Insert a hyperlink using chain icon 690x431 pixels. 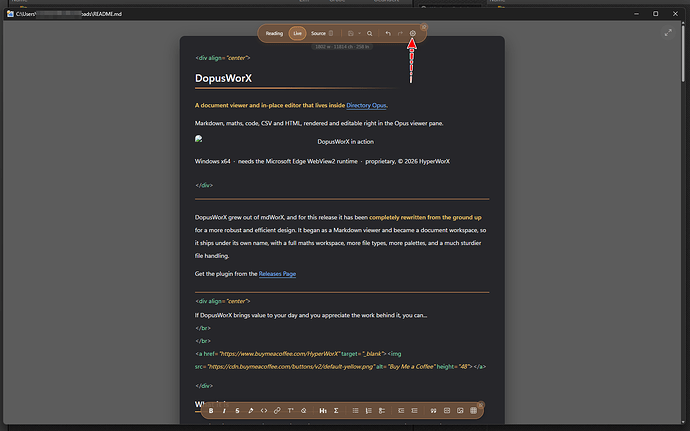[x=277, y=410]
